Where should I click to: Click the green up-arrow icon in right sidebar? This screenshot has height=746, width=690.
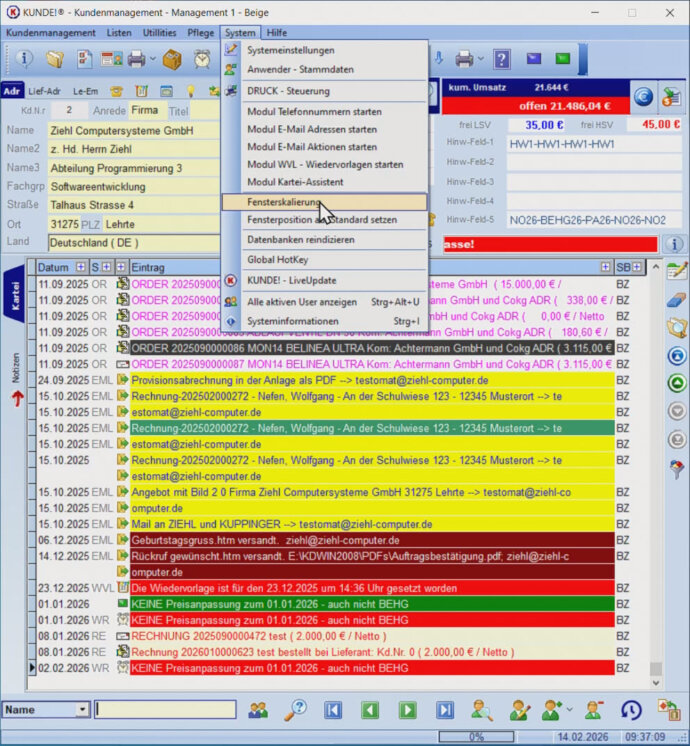(x=677, y=382)
